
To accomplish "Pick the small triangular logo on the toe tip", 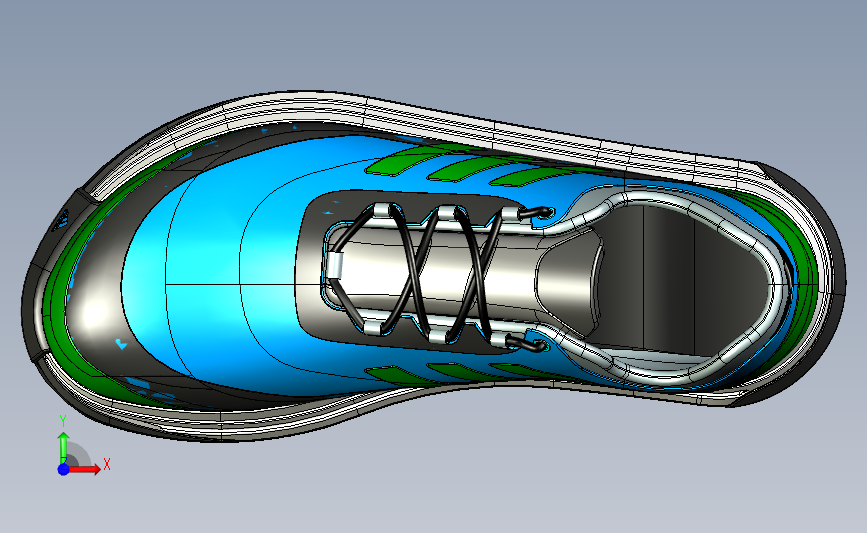I will click(x=60, y=220).
